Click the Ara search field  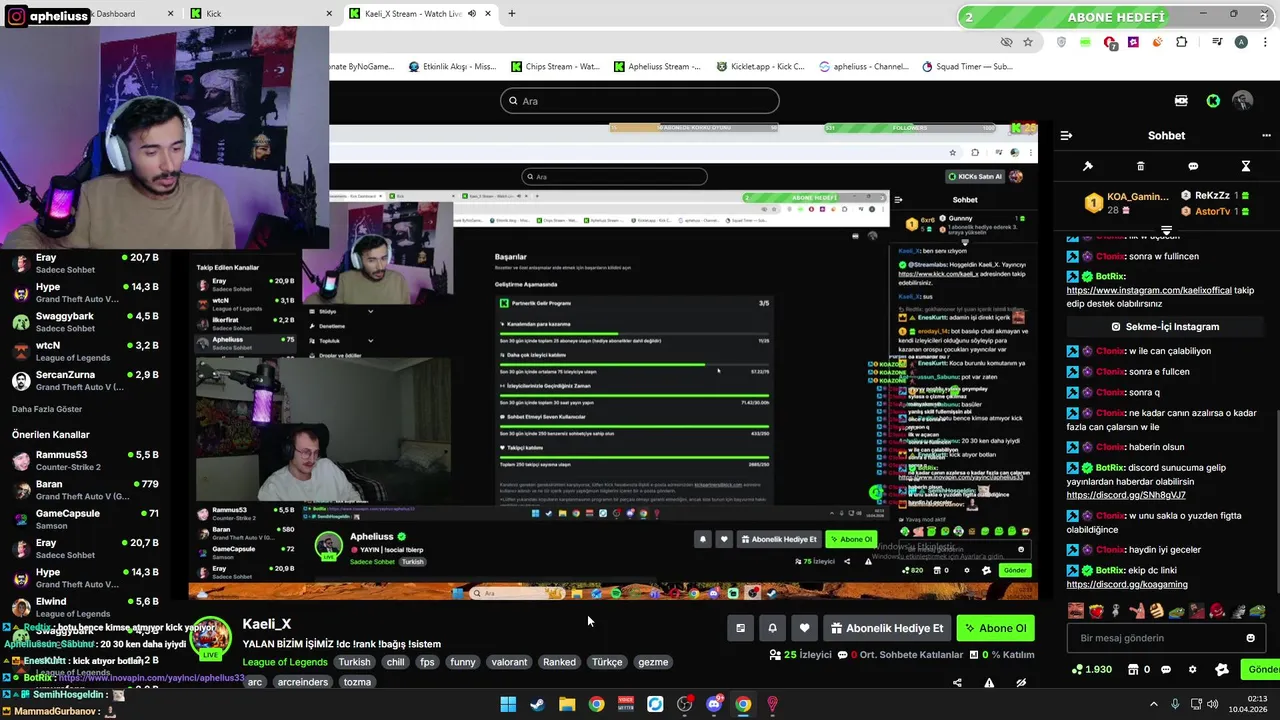coord(640,101)
